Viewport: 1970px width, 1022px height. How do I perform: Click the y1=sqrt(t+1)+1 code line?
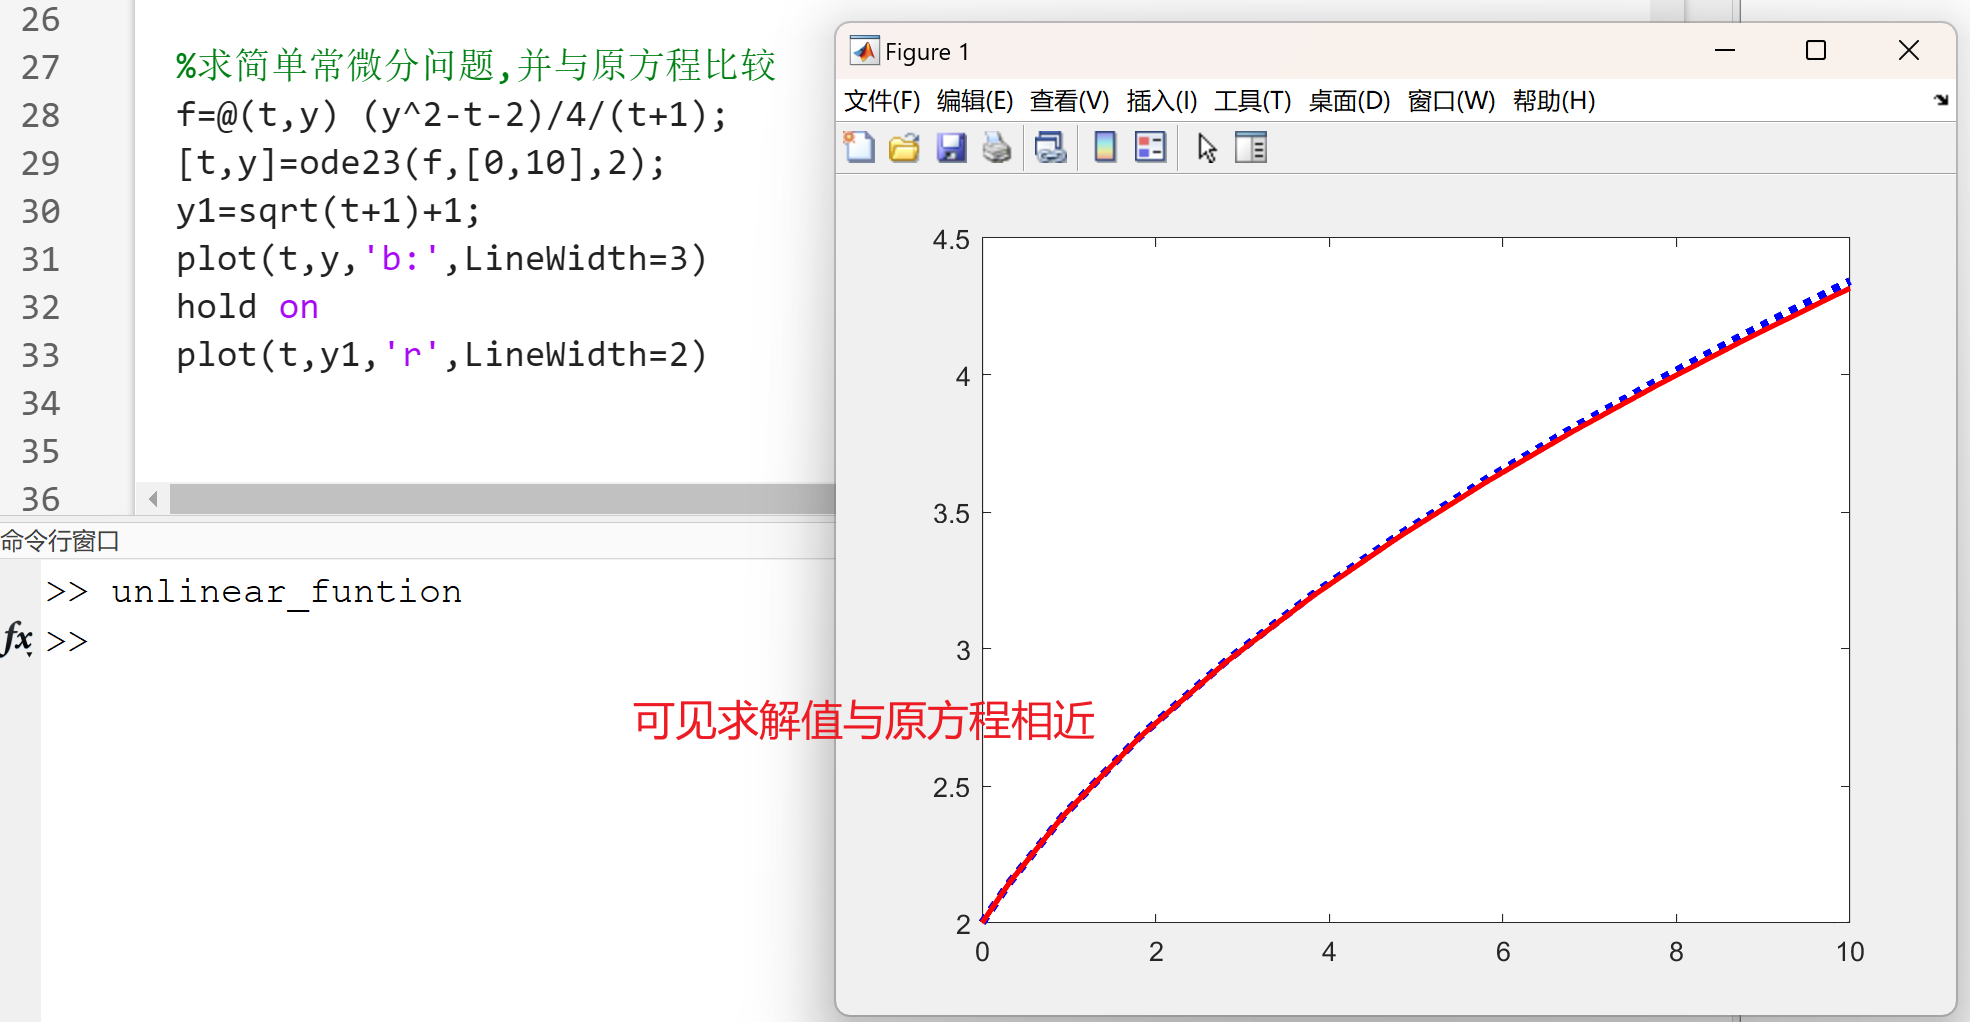click(x=328, y=211)
